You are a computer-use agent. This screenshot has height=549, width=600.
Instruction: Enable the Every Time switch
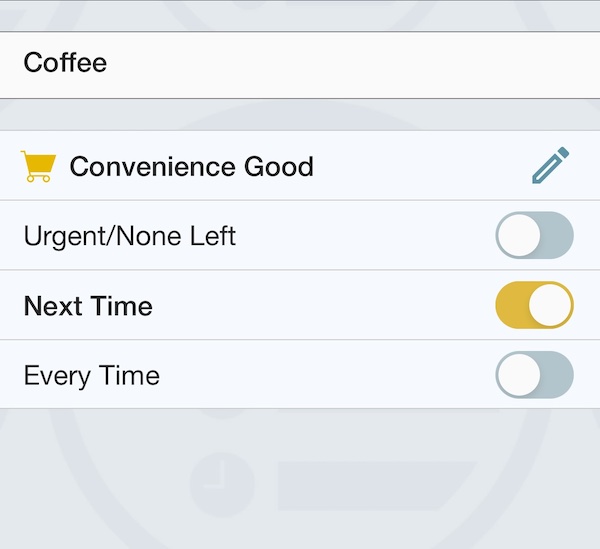[x=534, y=375]
